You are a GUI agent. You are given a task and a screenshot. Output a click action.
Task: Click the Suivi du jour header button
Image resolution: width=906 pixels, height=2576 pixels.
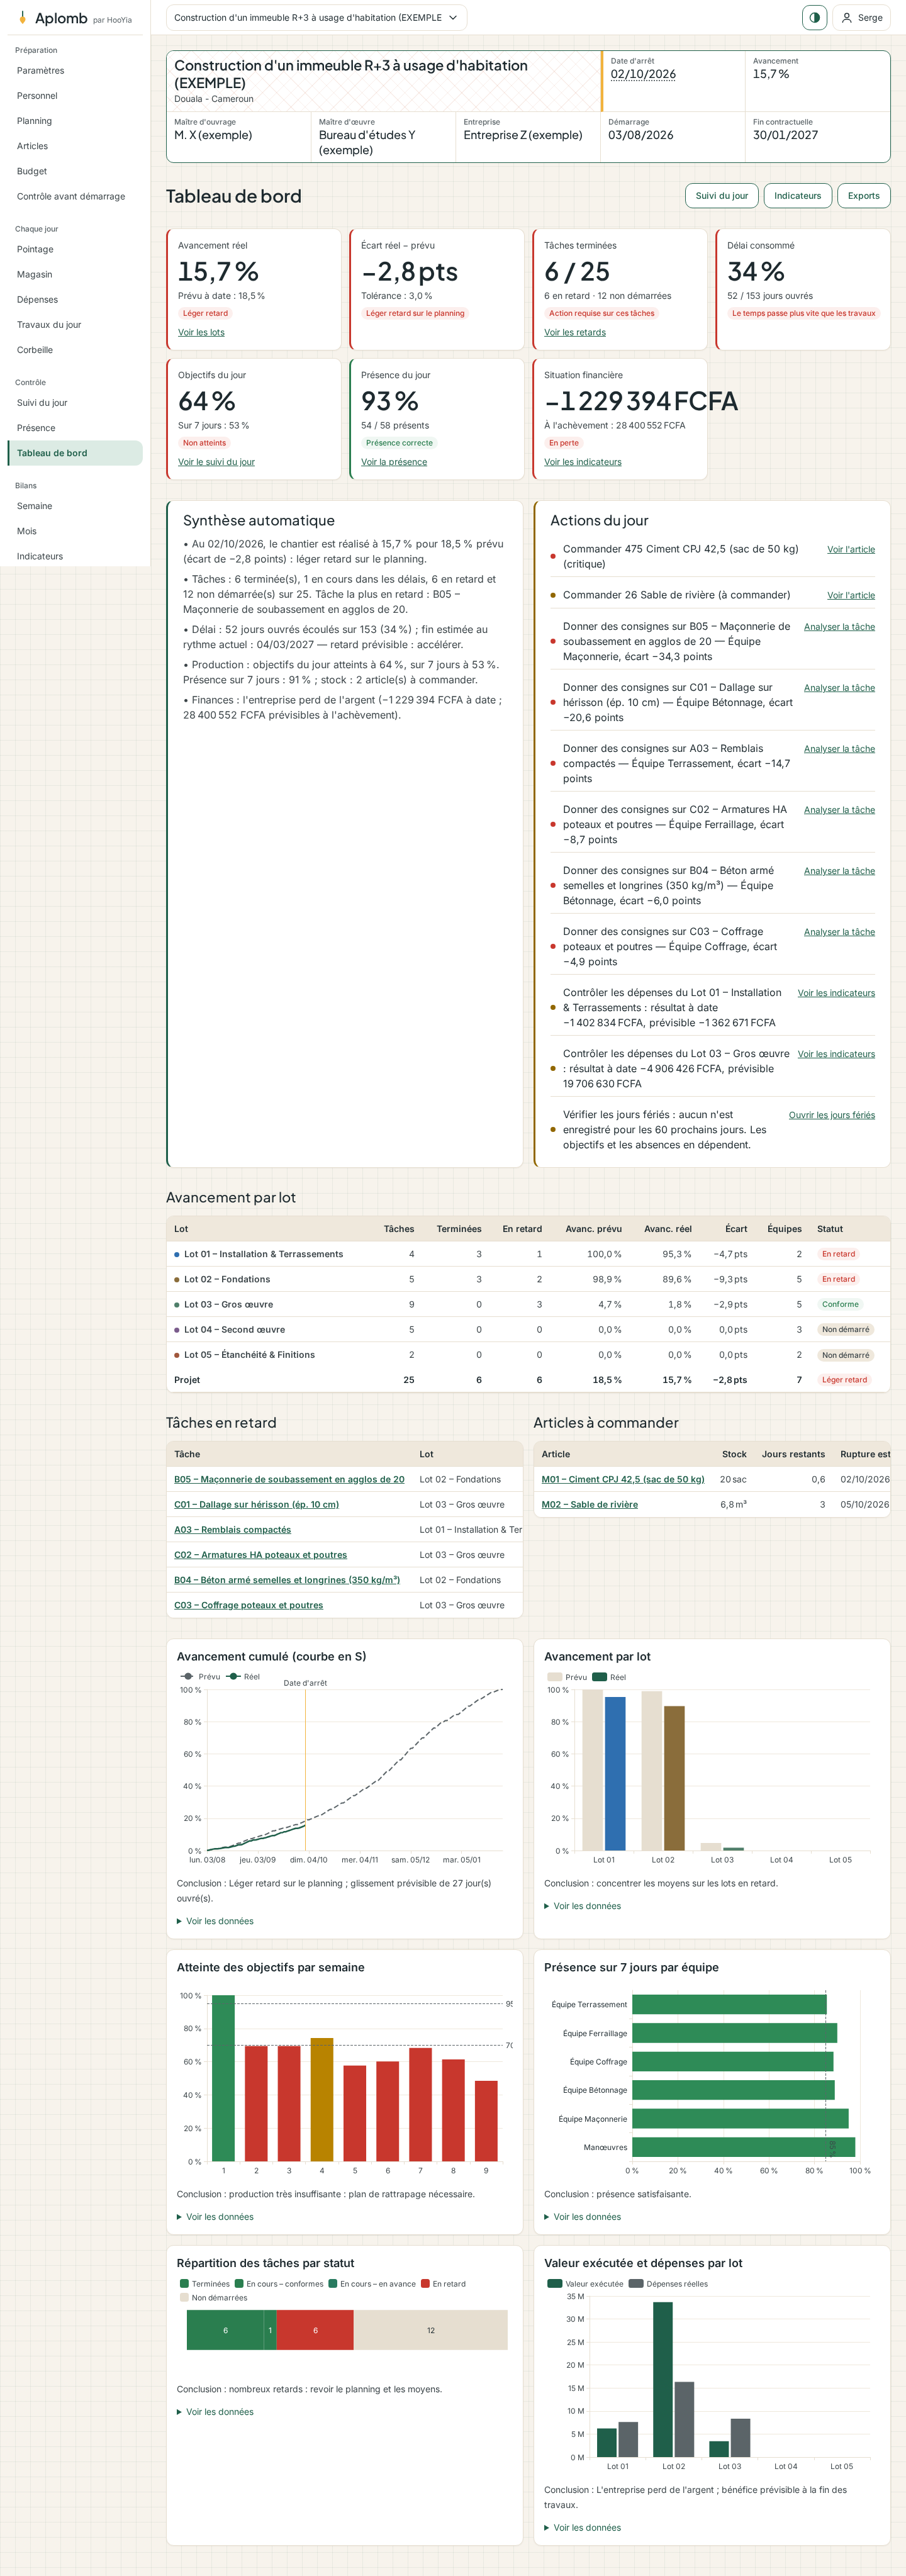[x=721, y=196]
